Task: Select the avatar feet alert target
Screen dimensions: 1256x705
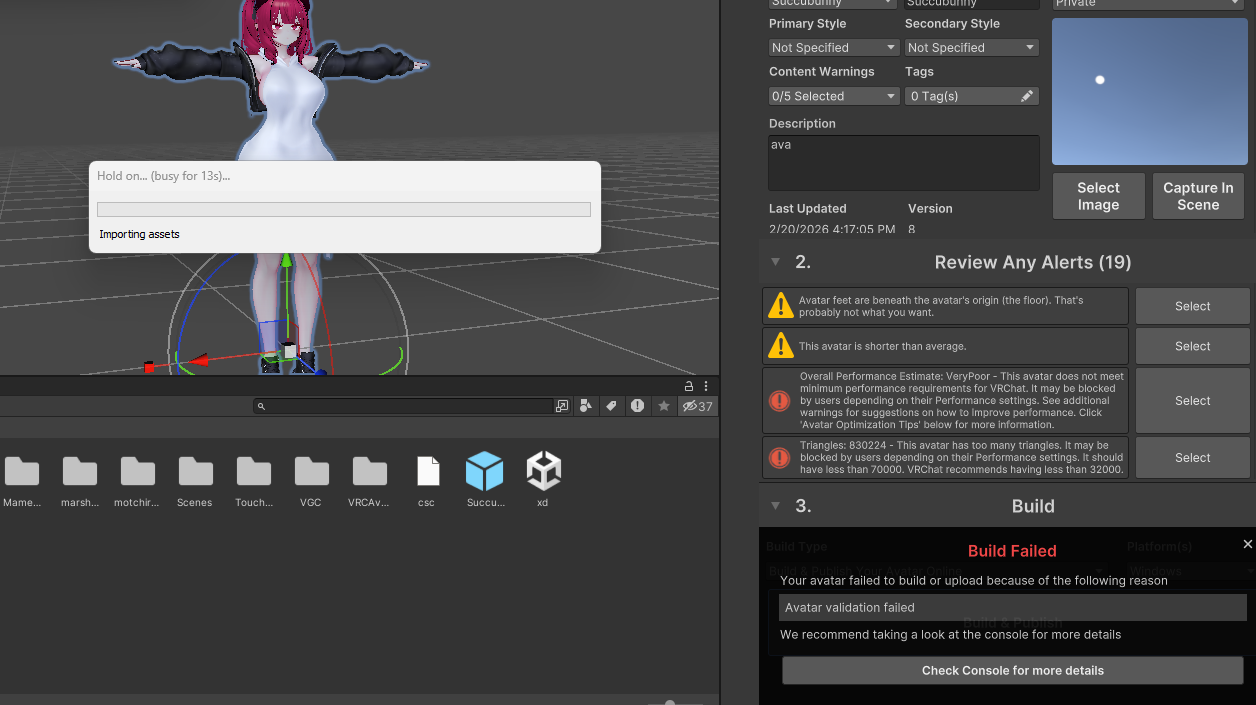Action: [1193, 306]
